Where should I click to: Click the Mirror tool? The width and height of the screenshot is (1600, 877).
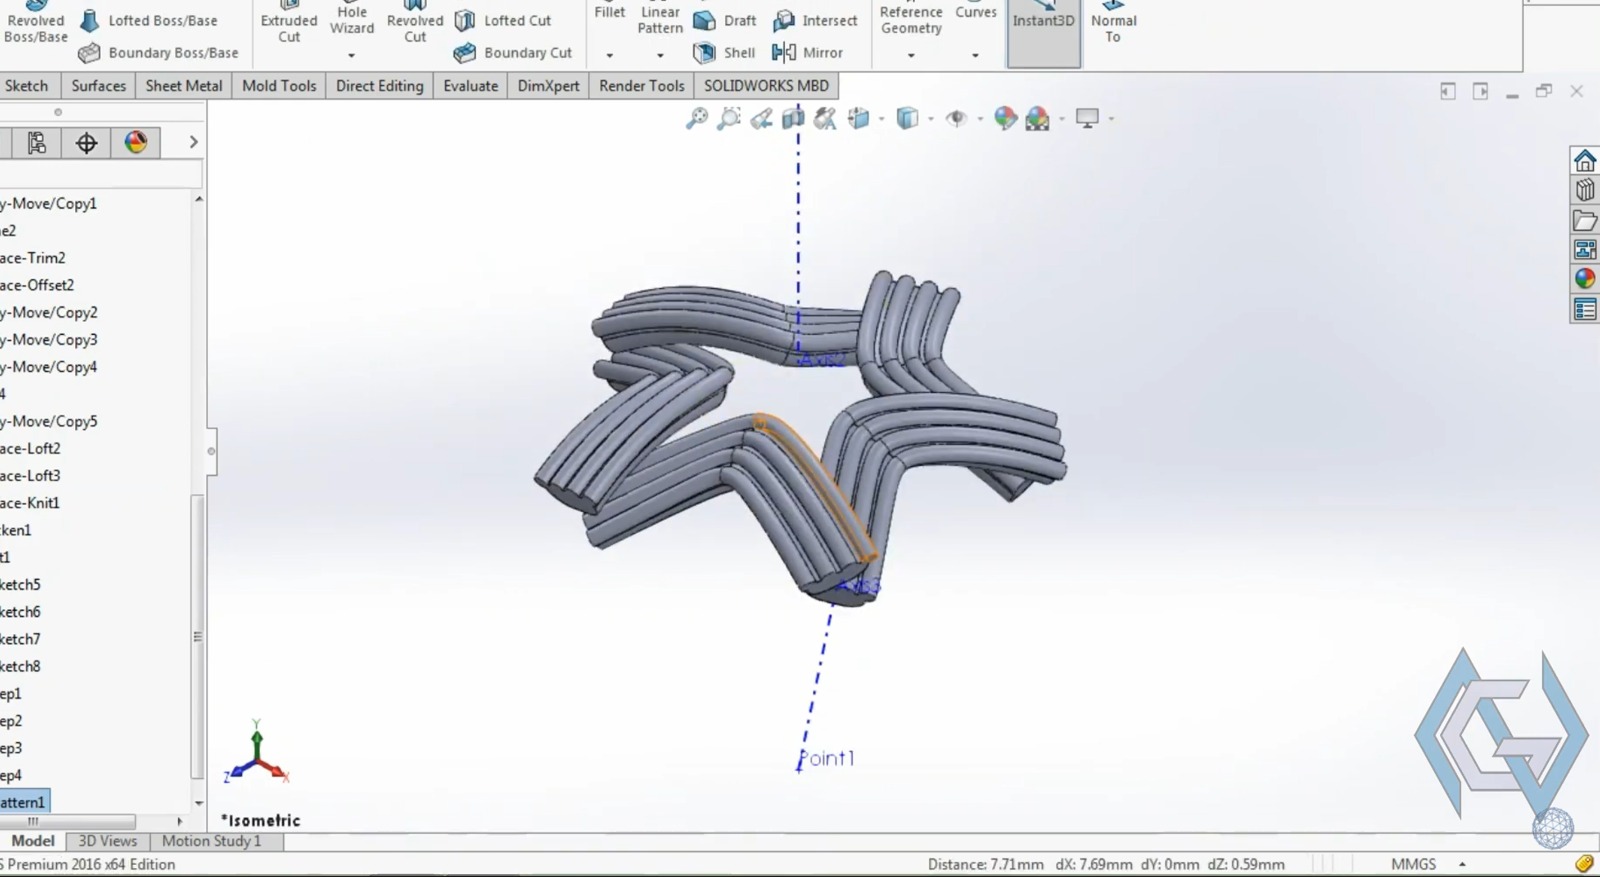(809, 52)
